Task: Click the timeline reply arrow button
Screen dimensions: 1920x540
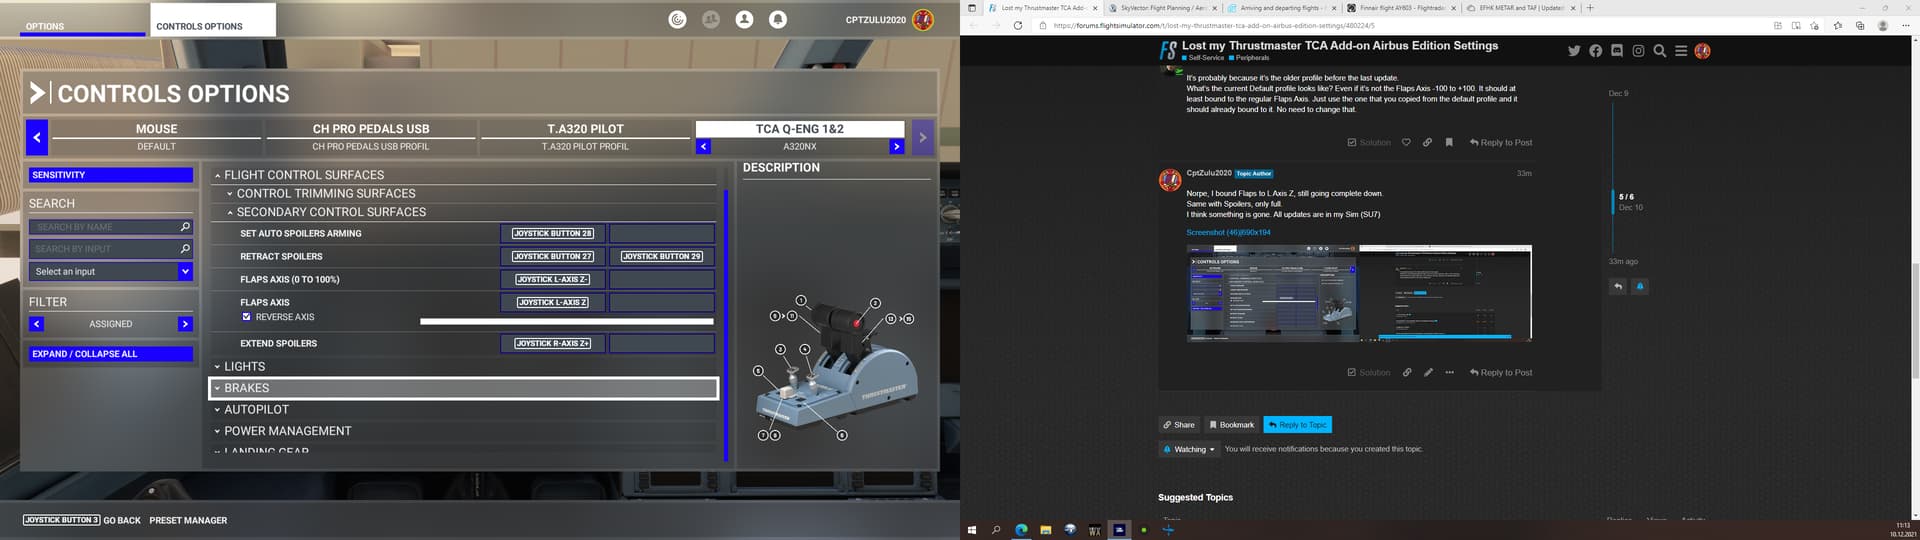Action: pos(1618,286)
